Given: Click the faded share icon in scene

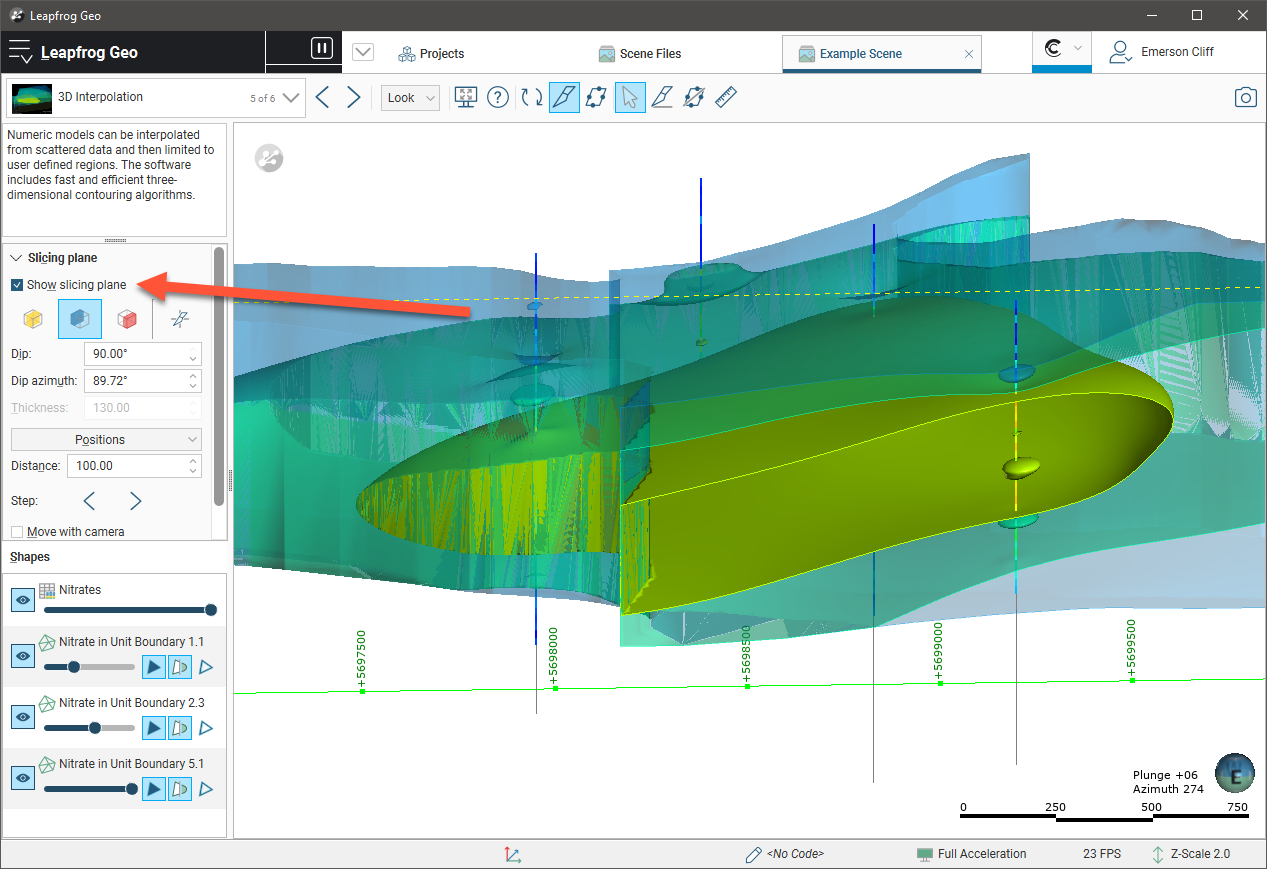Looking at the screenshot, I should click(x=269, y=157).
